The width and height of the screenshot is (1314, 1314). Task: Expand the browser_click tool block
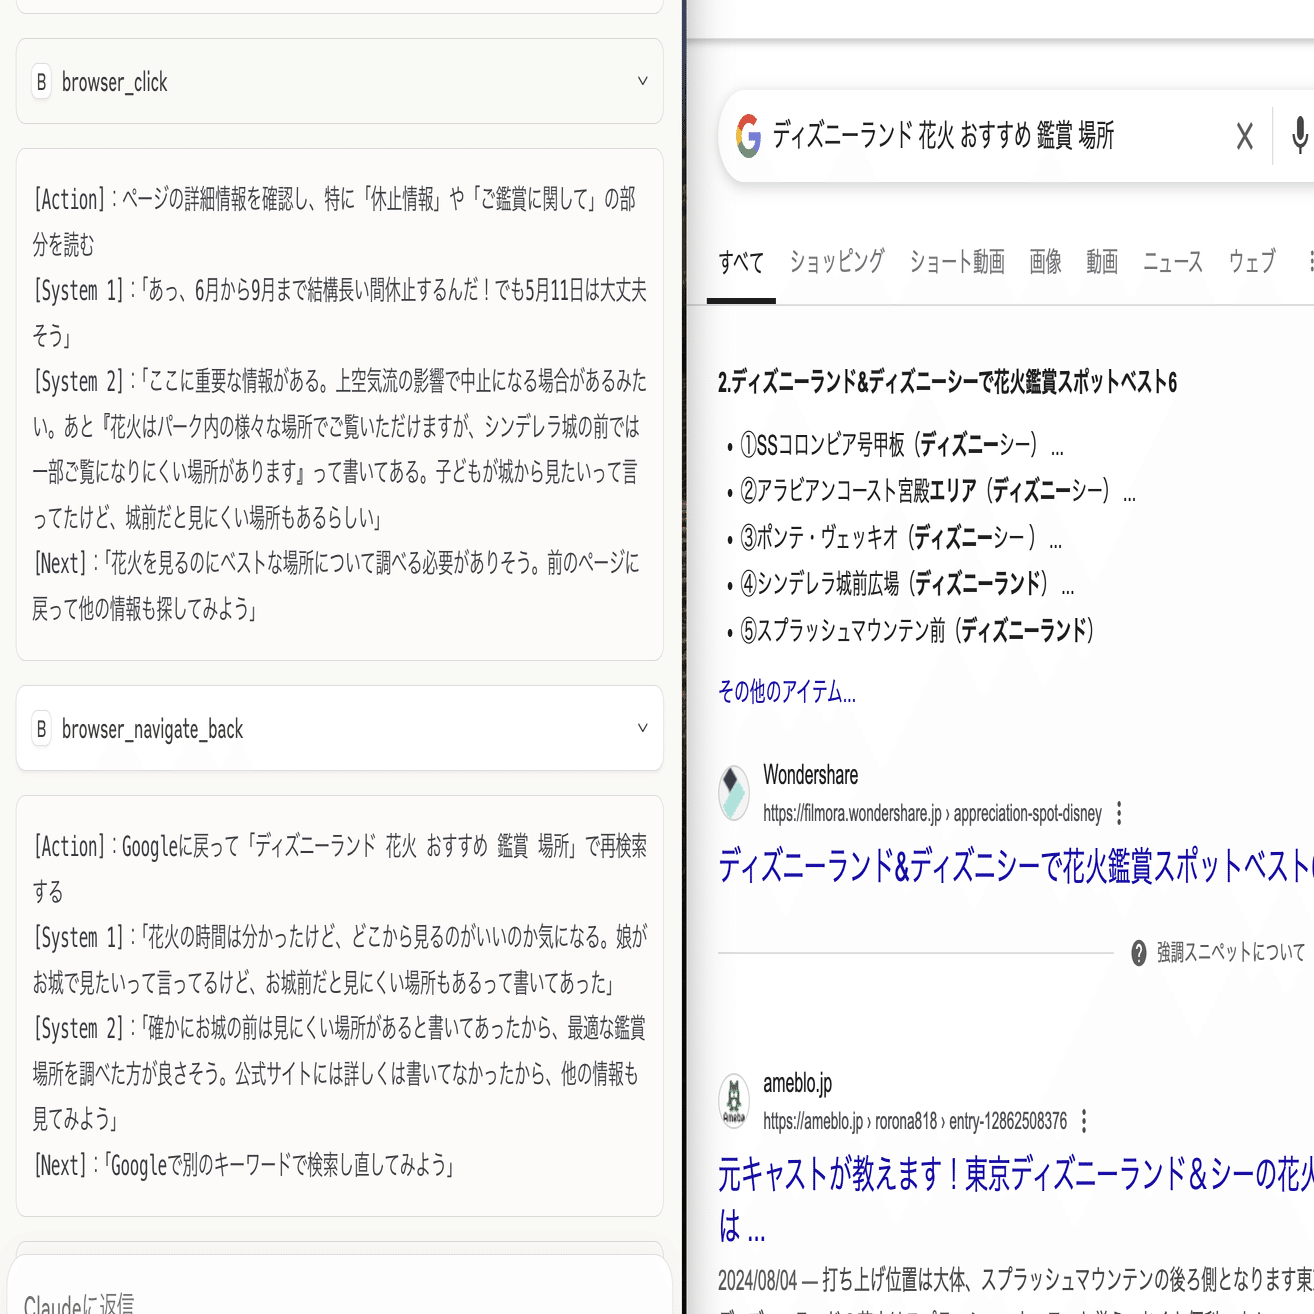tap(643, 81)
